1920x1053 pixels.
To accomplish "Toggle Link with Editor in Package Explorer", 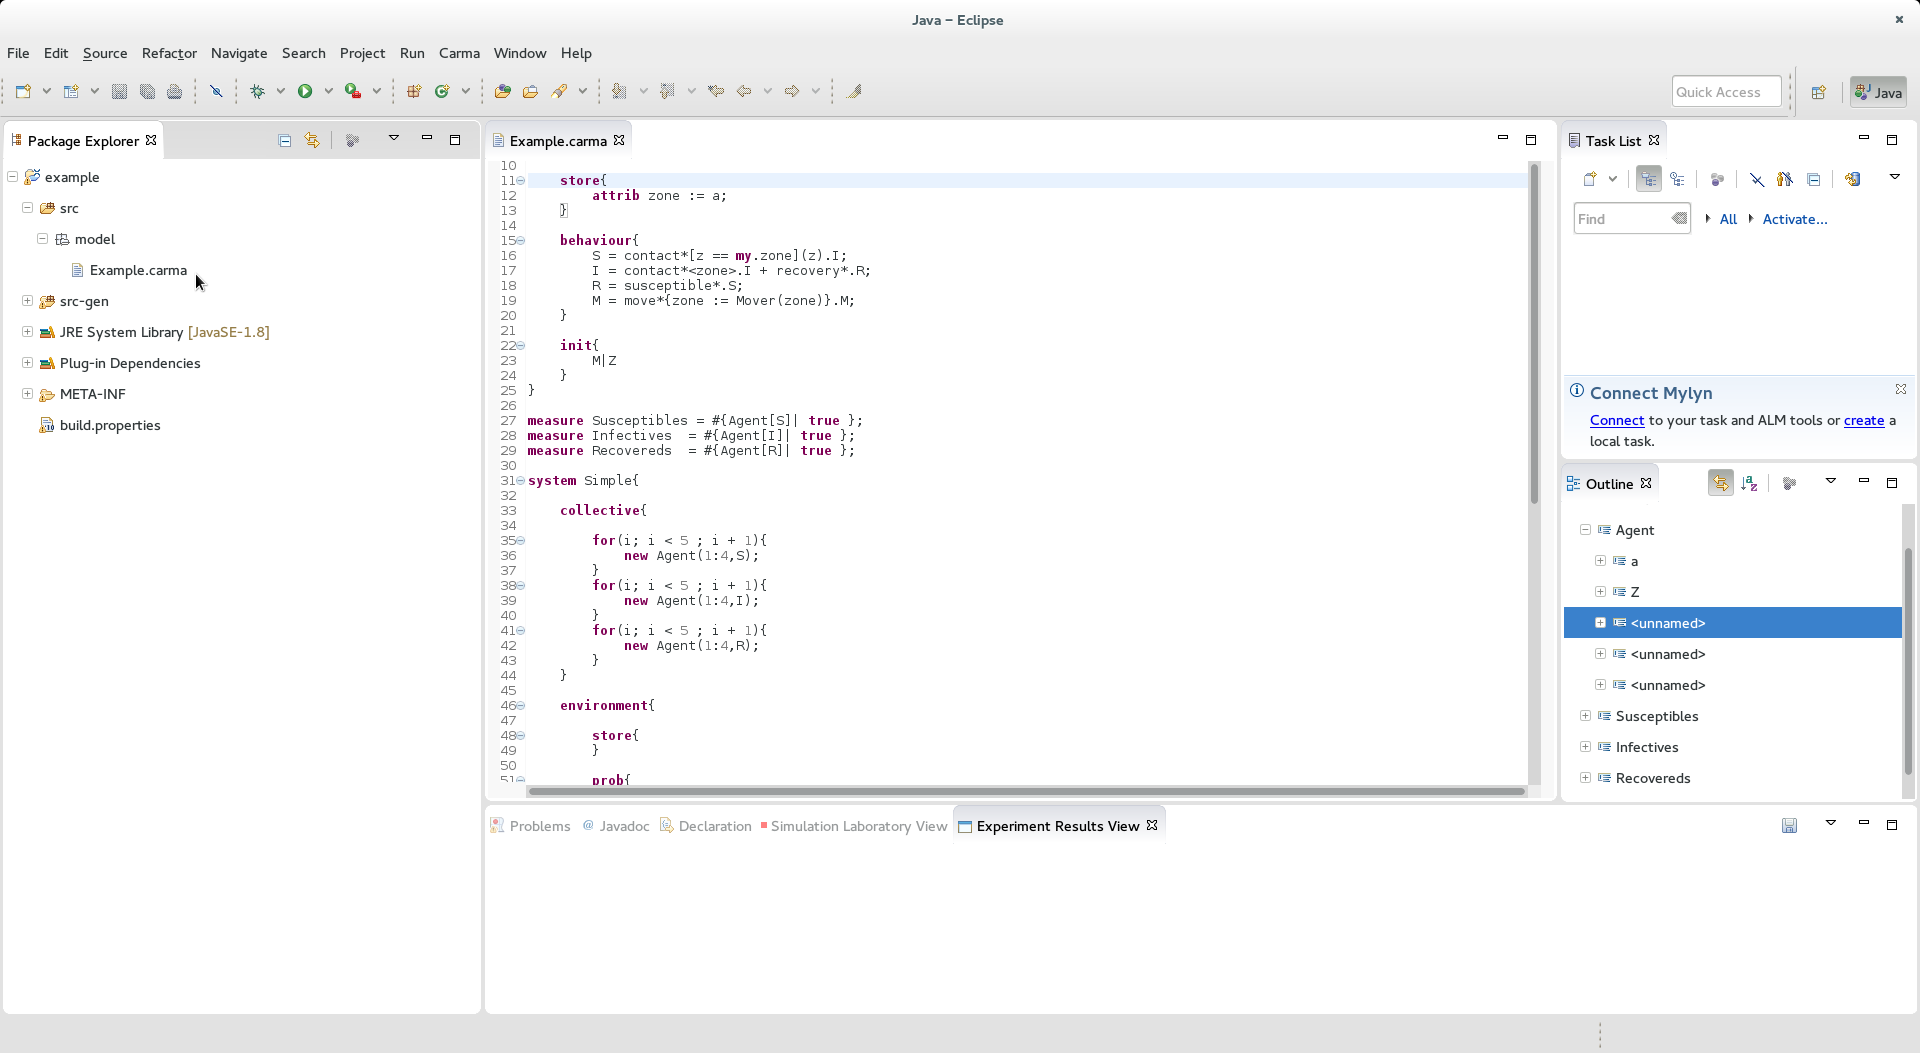I will pos(312,140).
